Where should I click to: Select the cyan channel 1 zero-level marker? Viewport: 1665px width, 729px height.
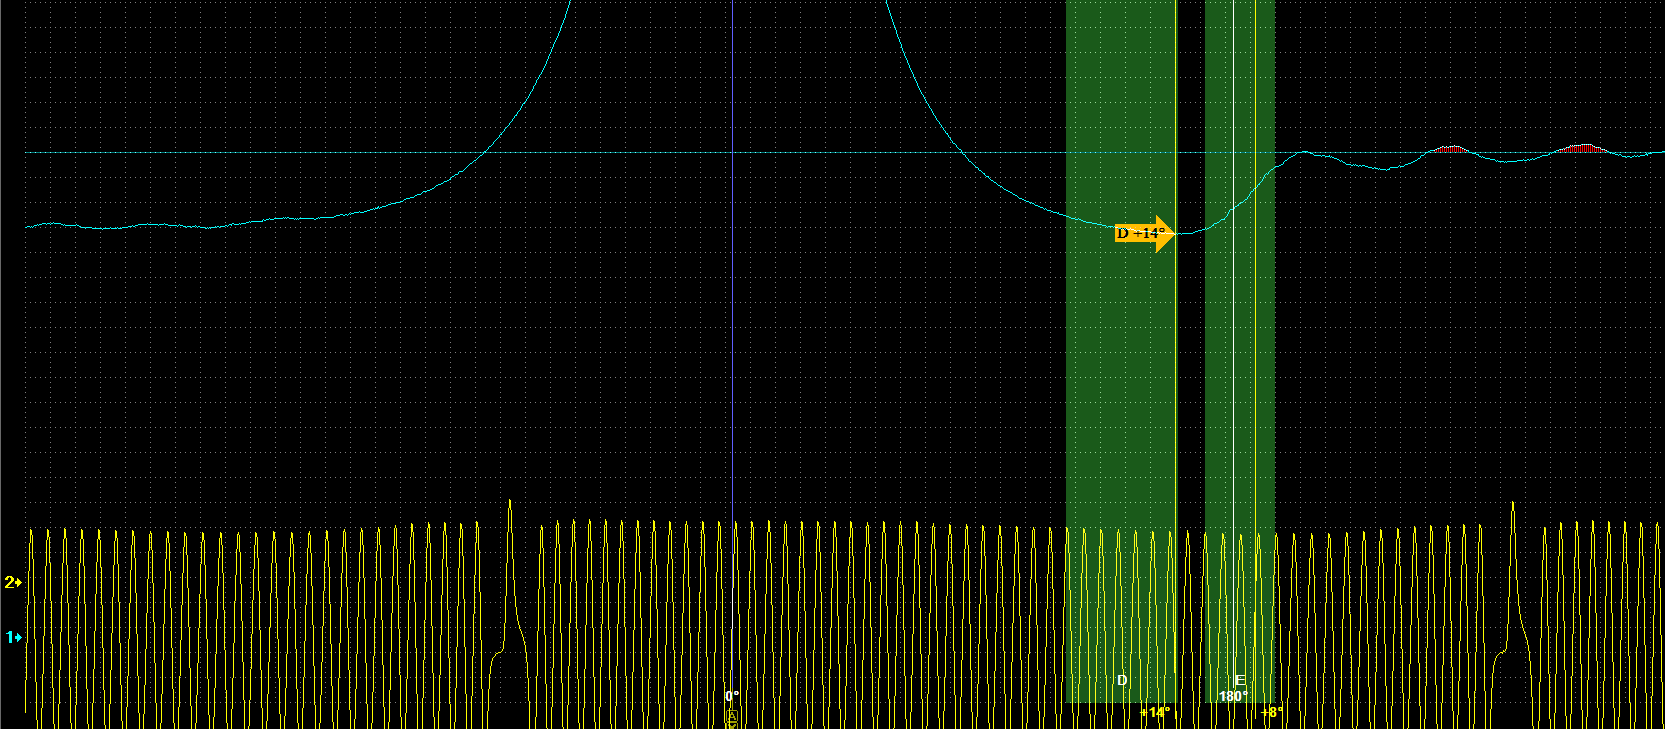tap(13, 637)
